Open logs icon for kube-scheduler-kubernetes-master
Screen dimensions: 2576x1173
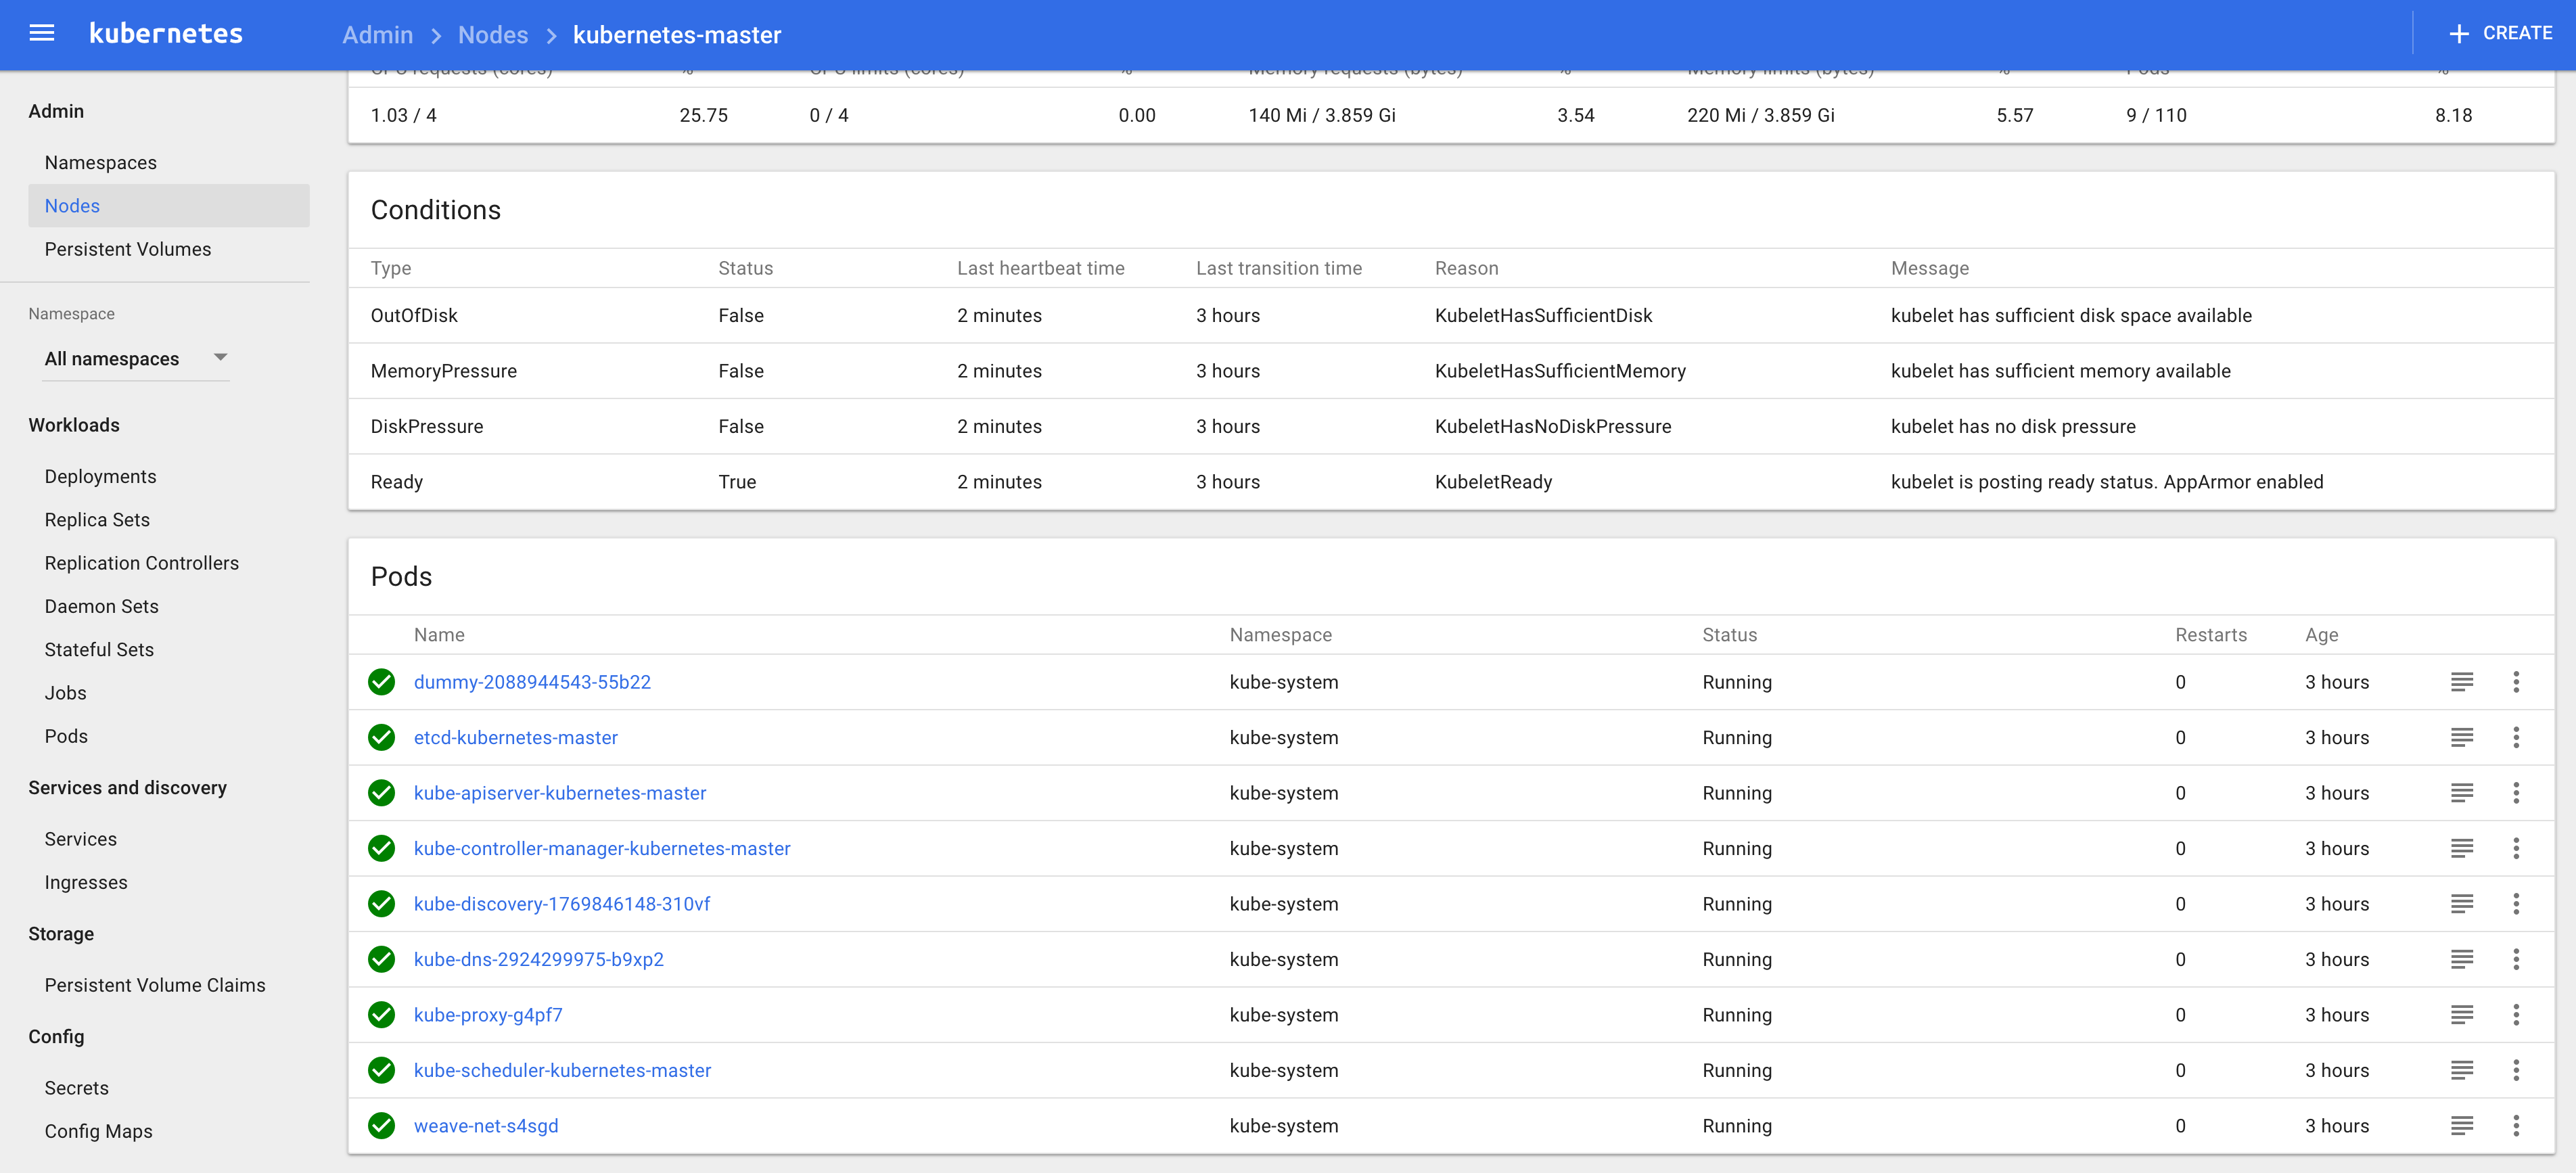2462,1071
